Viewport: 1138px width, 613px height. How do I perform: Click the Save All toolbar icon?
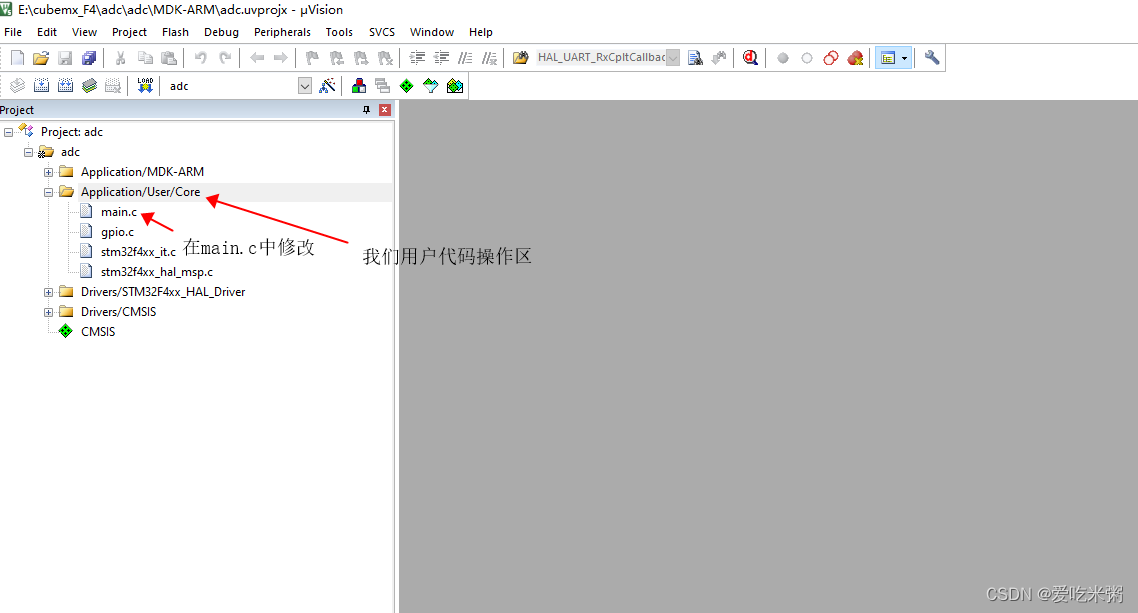(88, 57)
